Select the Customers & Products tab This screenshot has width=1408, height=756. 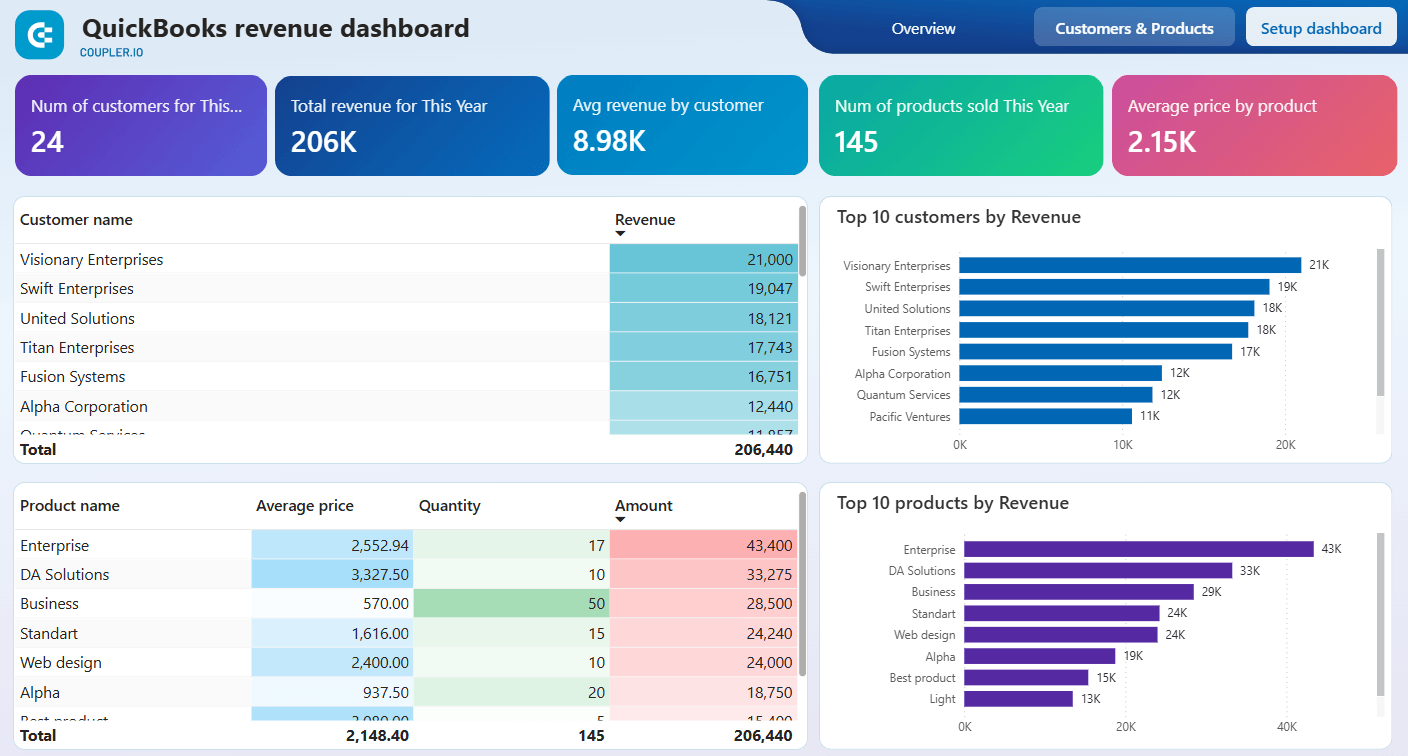(x=1134, y=27)
